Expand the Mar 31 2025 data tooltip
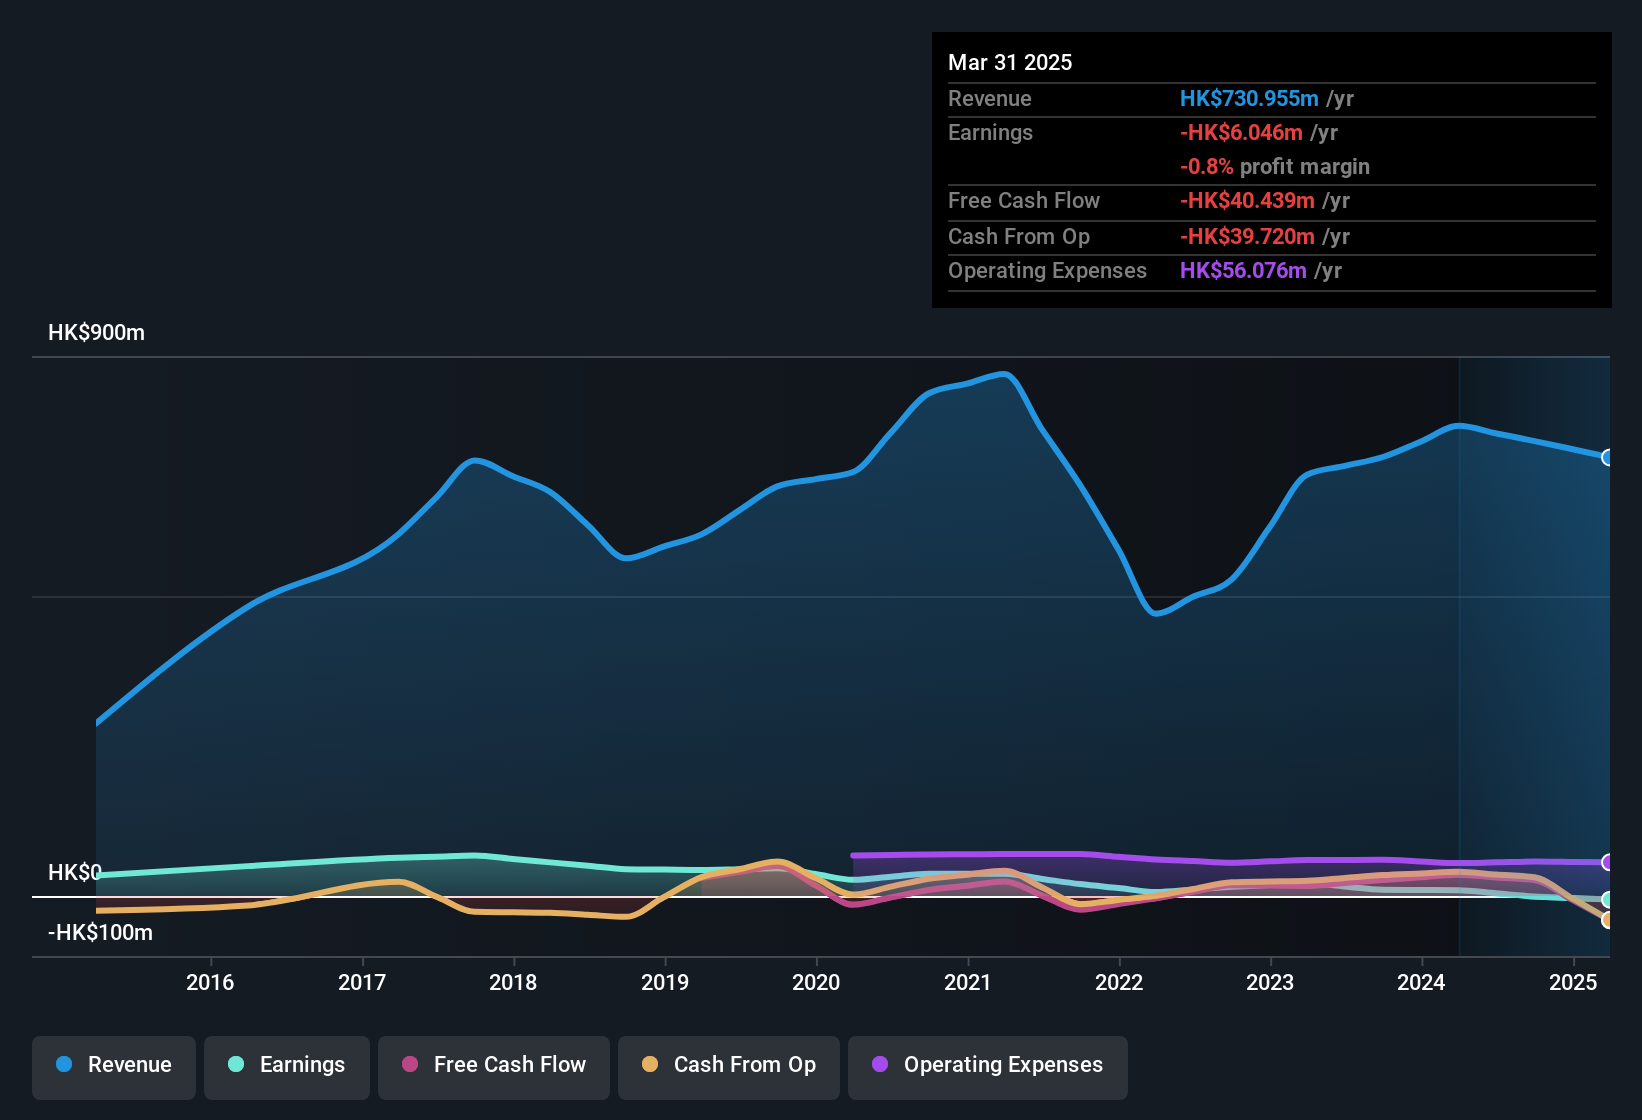The image size is (1642, 1120). click(x=1271, y=170)
